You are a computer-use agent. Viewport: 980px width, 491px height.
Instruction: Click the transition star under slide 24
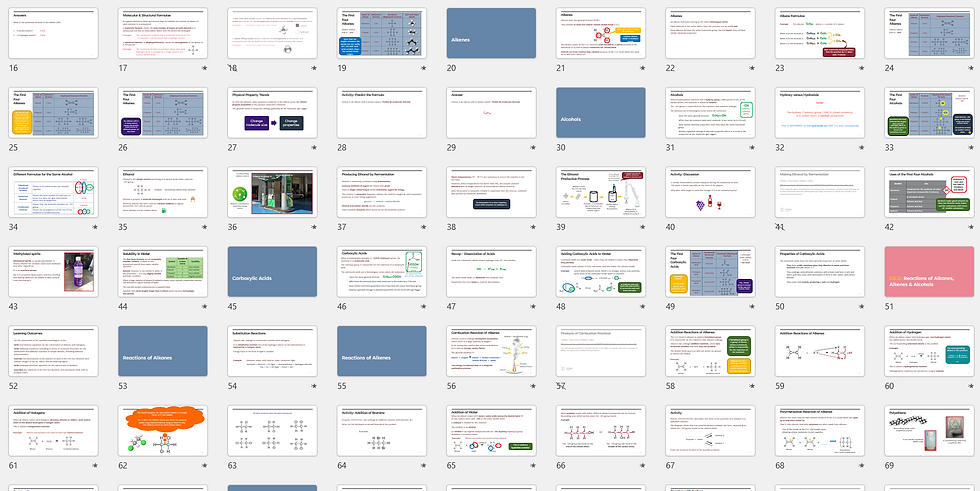pos(971,69)
